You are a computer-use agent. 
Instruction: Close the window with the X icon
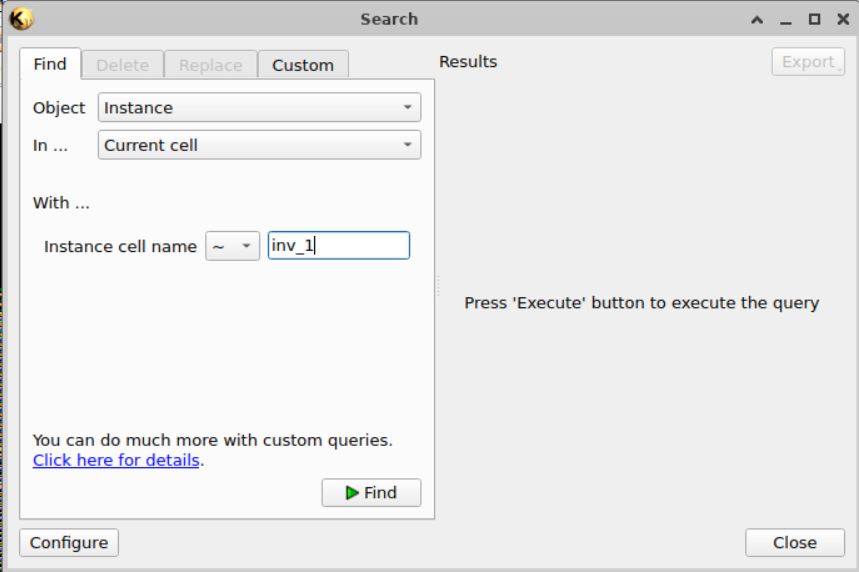coord(842,19)
